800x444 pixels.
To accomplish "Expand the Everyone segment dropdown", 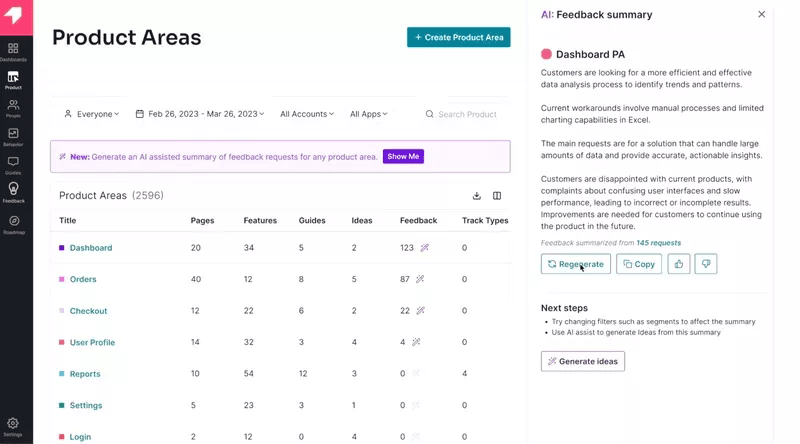I will (92, 114).
